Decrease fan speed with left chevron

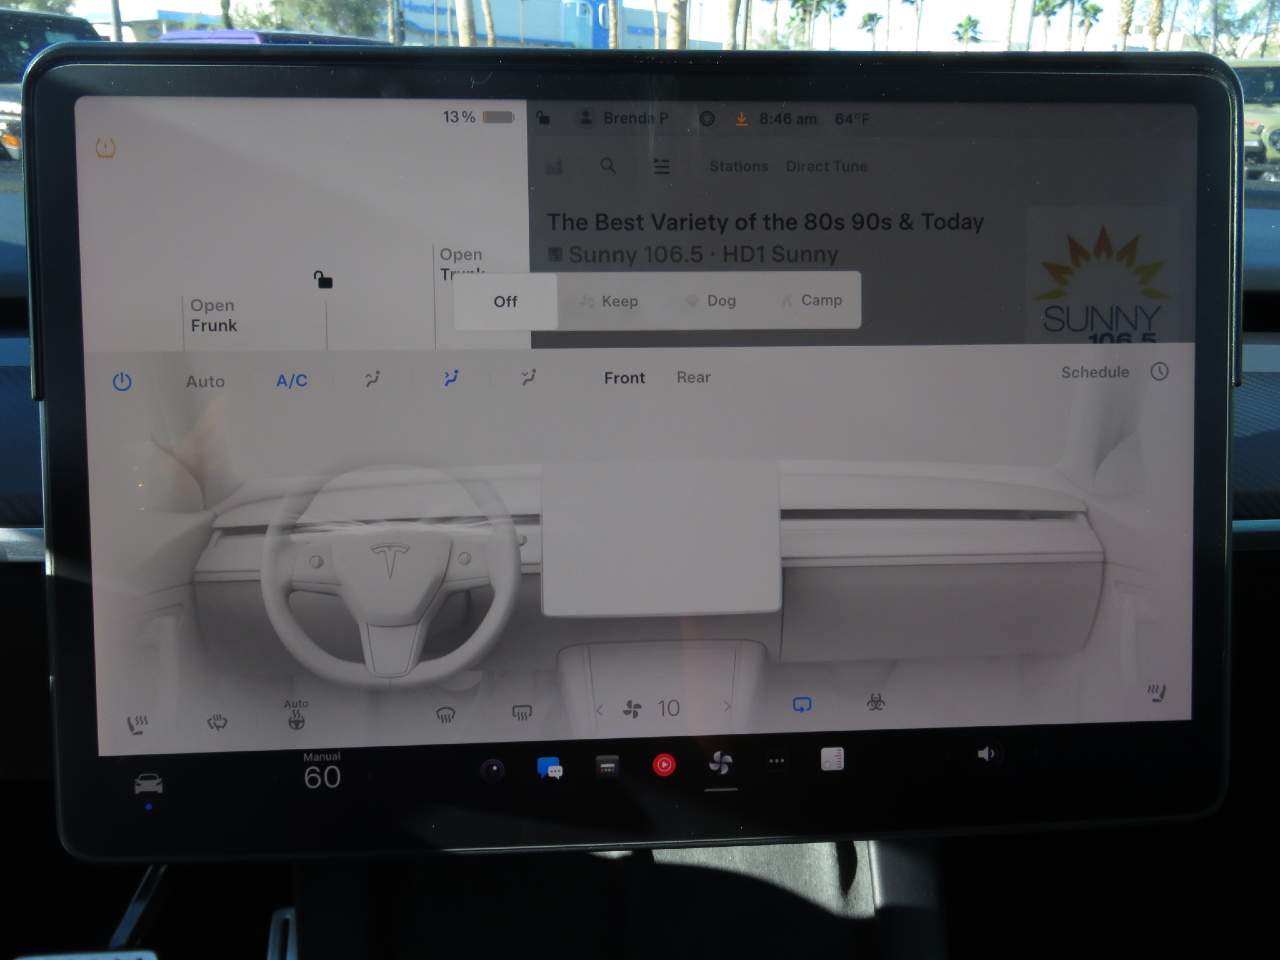599,706
